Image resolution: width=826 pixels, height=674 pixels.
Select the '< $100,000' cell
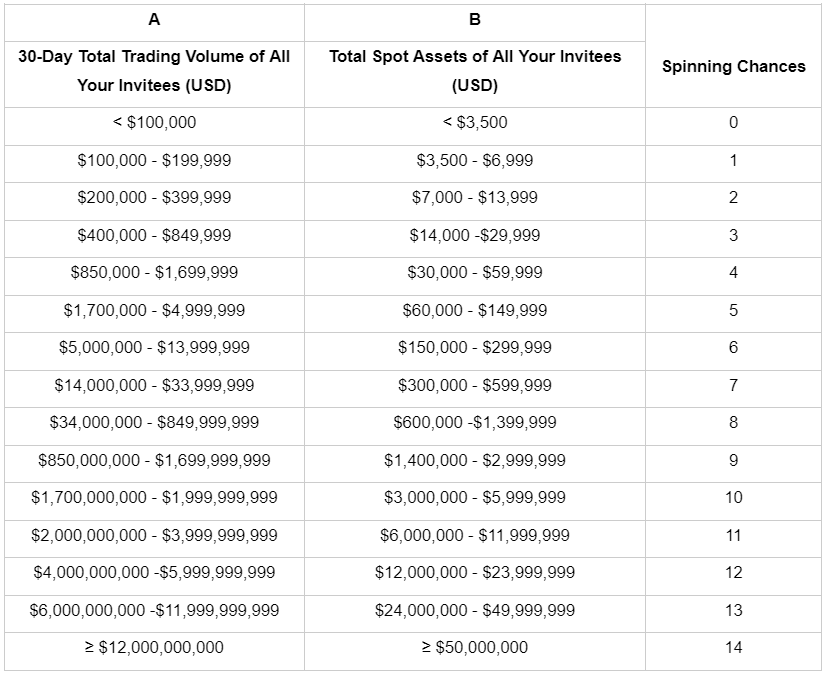154,123
